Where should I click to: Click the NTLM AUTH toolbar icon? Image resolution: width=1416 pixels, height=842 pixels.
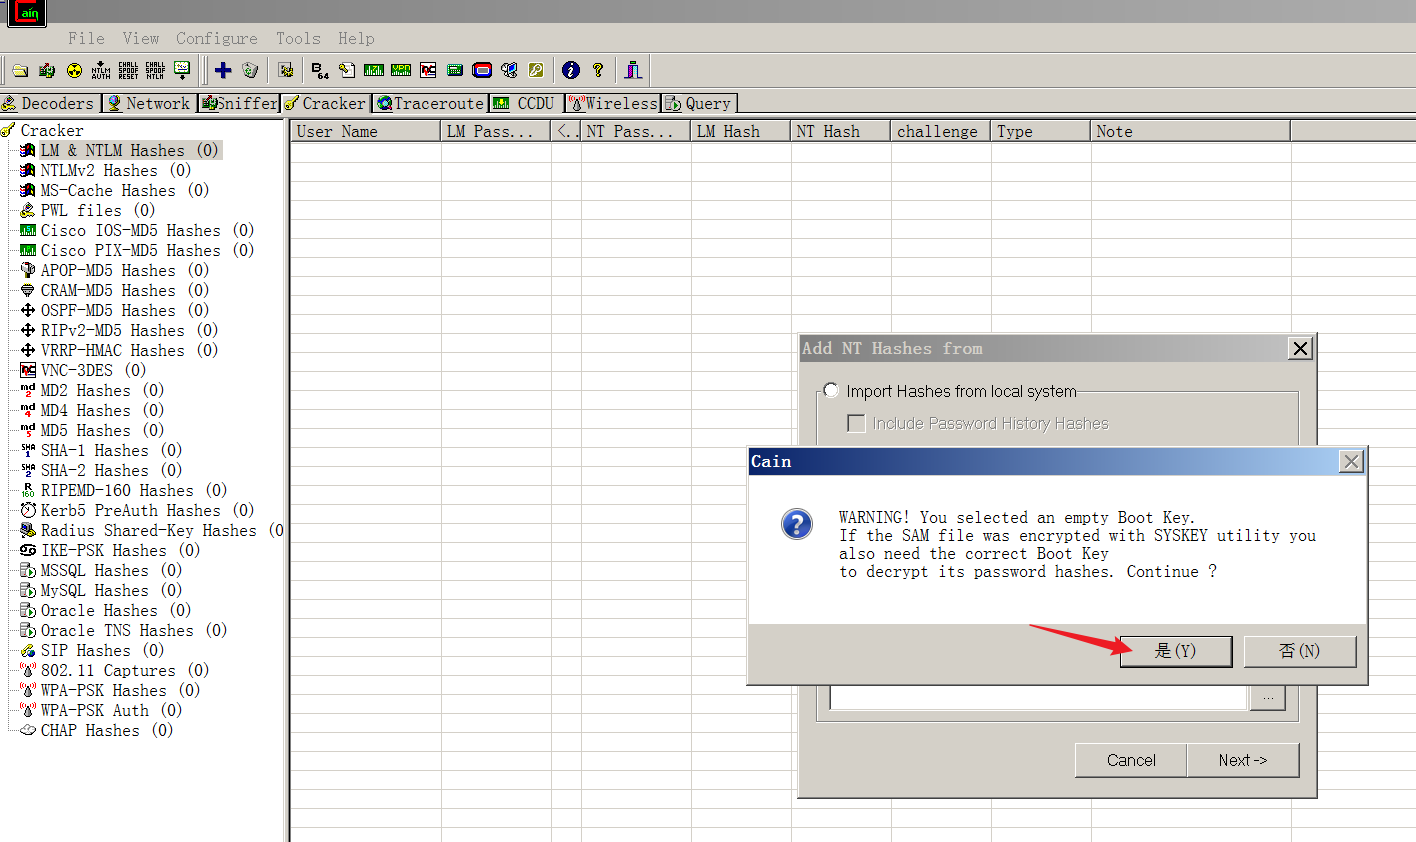101,70
